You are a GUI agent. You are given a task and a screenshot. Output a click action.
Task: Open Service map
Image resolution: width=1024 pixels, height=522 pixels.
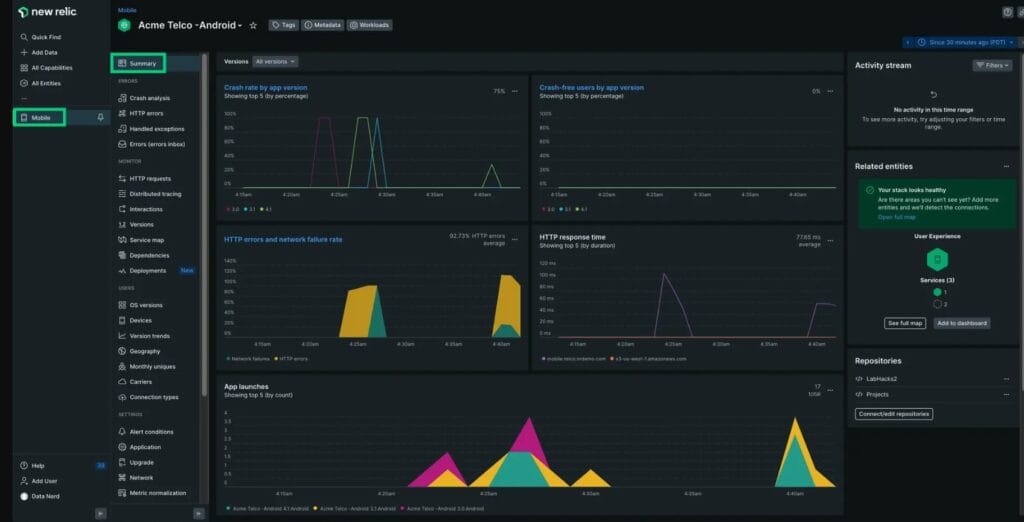click(141, 240)
